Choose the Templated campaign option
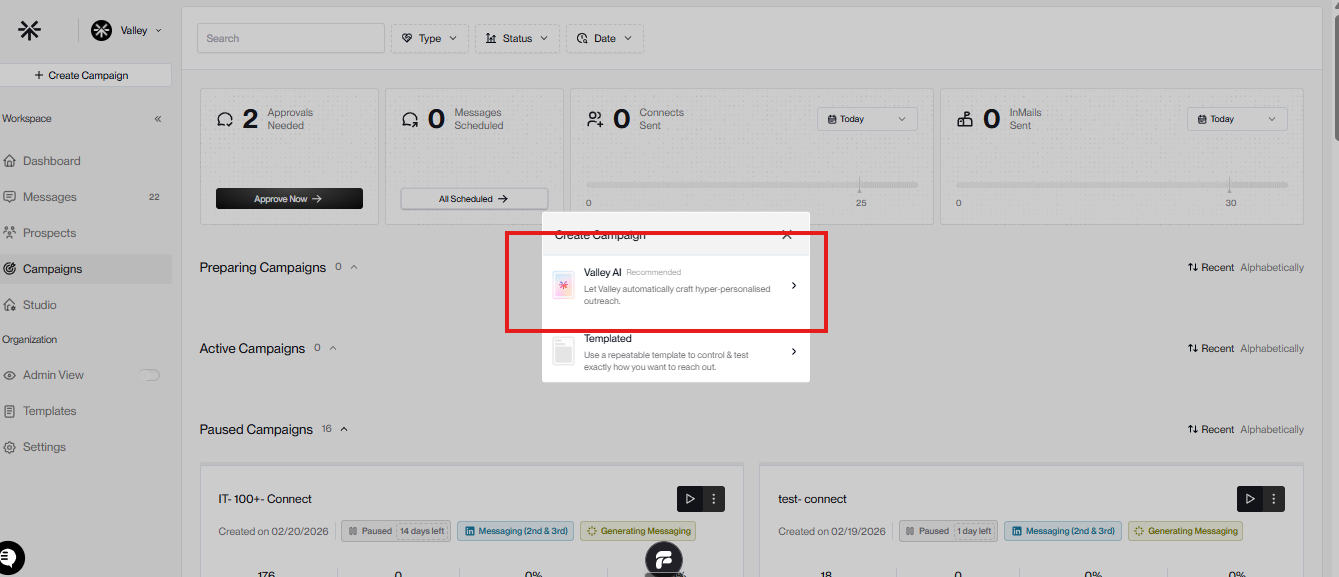Screen dimensions: 1339x577 (676, 352)
